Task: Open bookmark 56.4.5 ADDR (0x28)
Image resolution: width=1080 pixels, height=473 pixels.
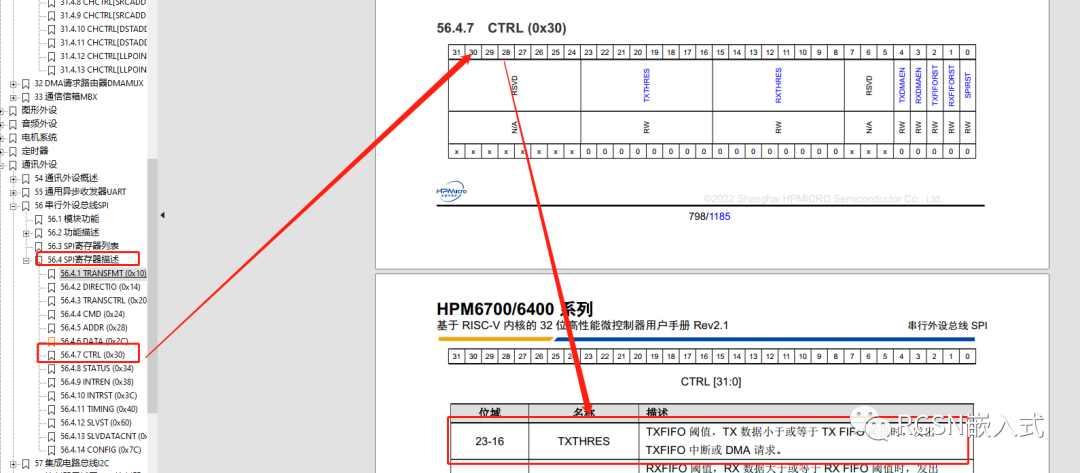Action: click(x=93, y=328)
